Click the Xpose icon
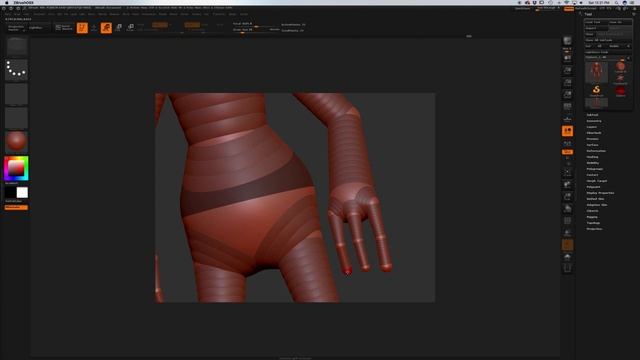The height and width of the screenshot is (360, 640). click(x=567, y=269)
